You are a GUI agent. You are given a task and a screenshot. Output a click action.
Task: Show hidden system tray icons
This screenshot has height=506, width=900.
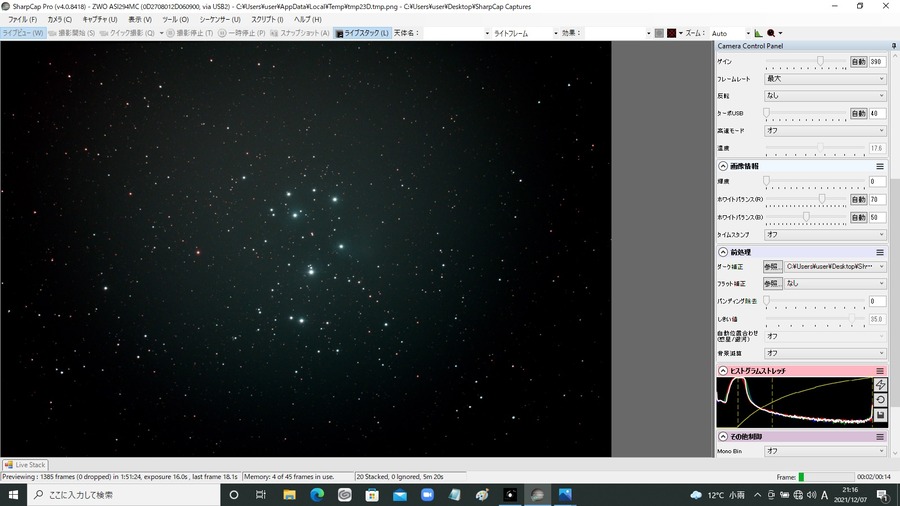[758, 495]
